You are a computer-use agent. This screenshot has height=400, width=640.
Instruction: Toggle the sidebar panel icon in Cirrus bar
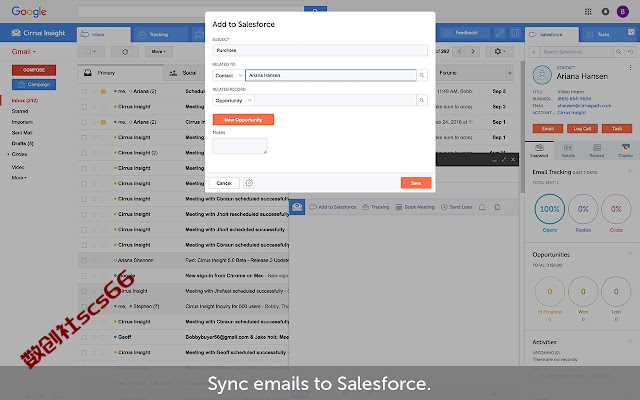515,33
